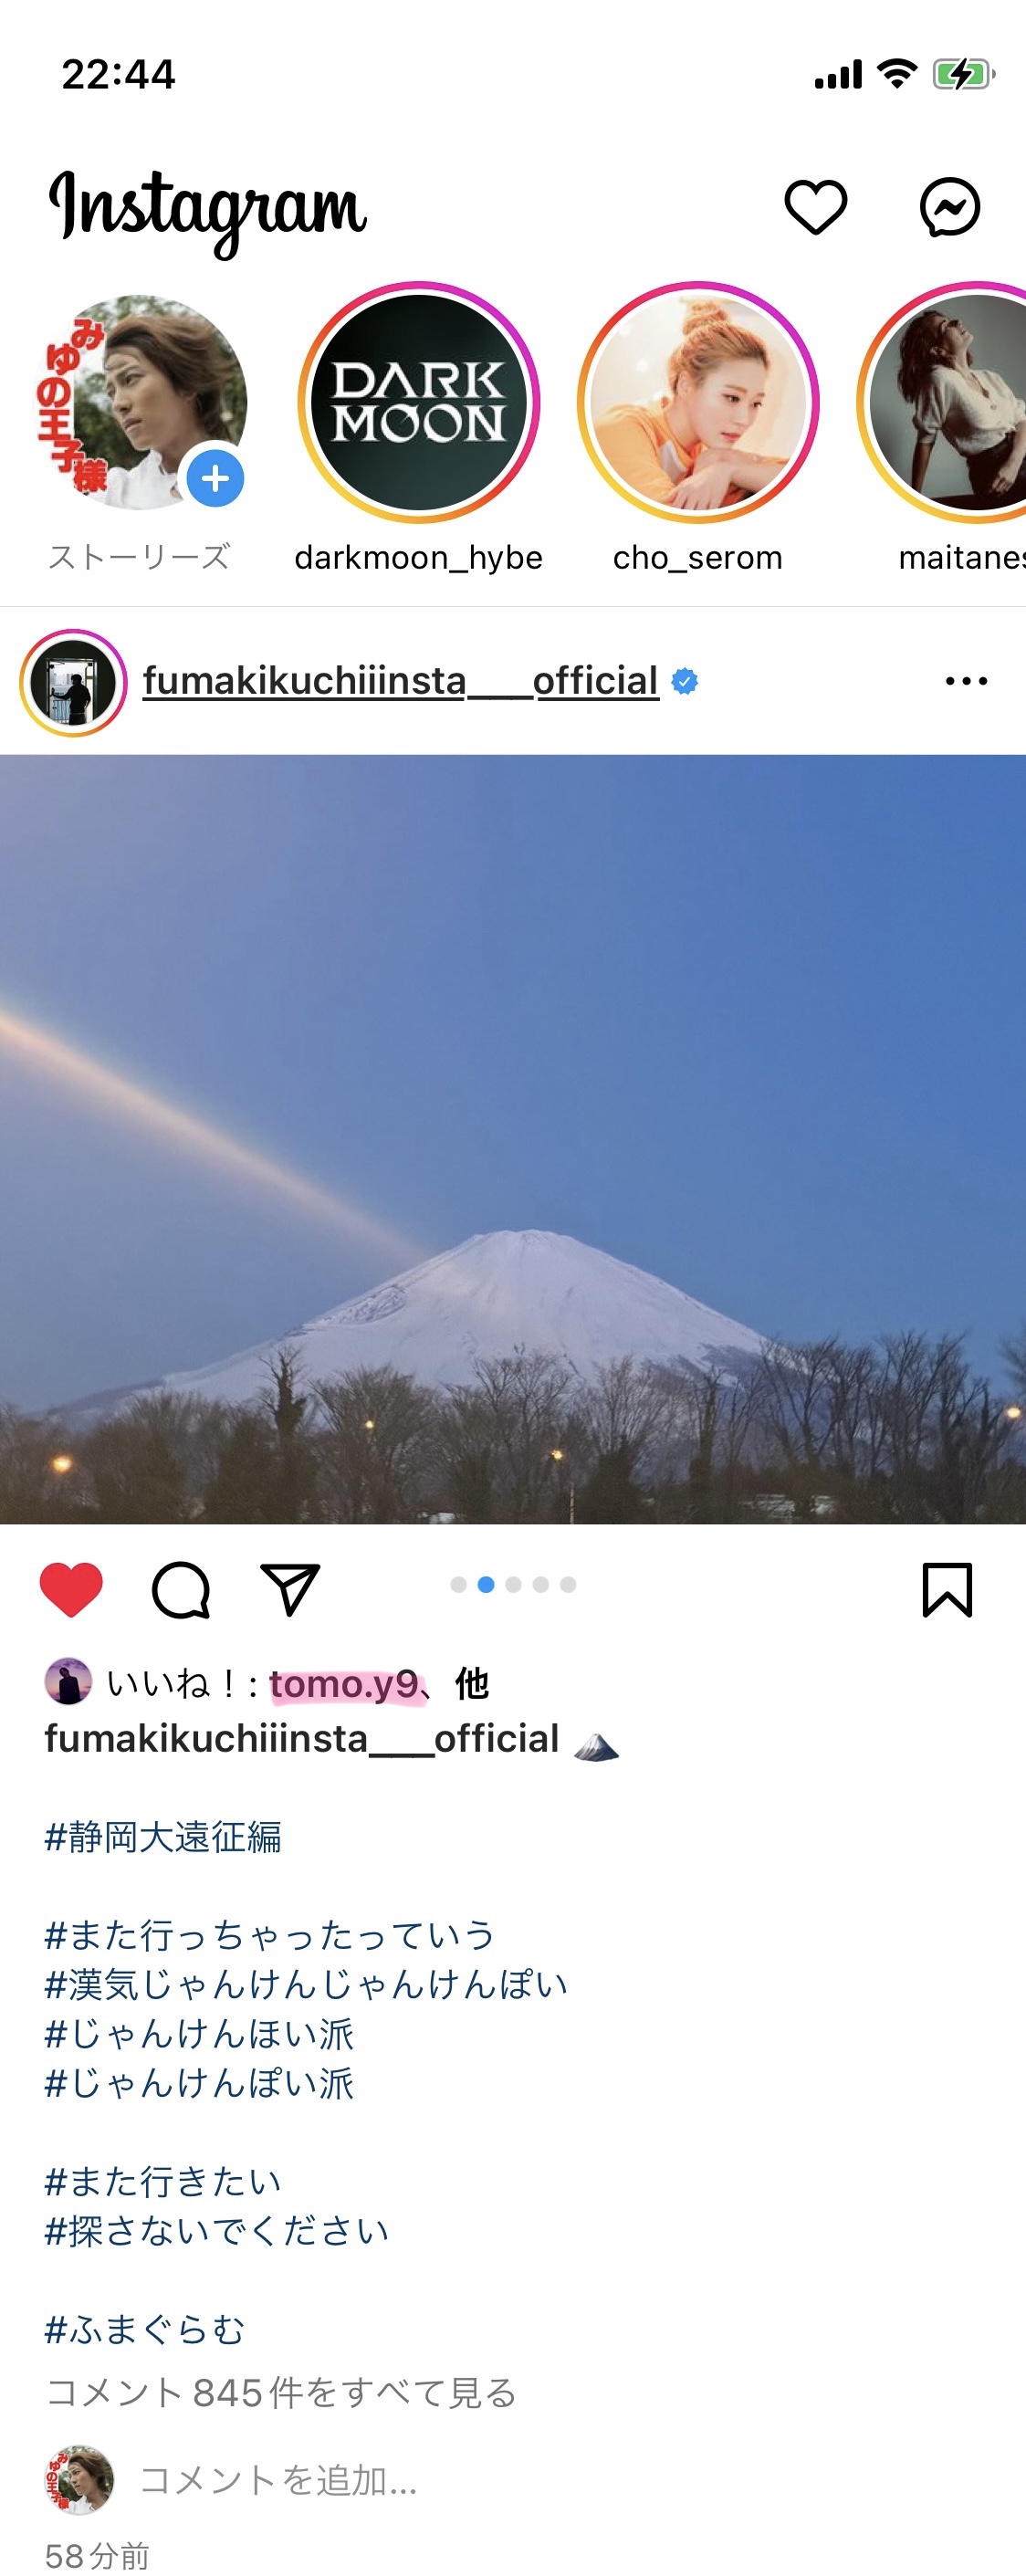This screenshot has height=2576, width=1026.
Task: Open tomo.y9 profile from likes
Action: click(344, 1685)
